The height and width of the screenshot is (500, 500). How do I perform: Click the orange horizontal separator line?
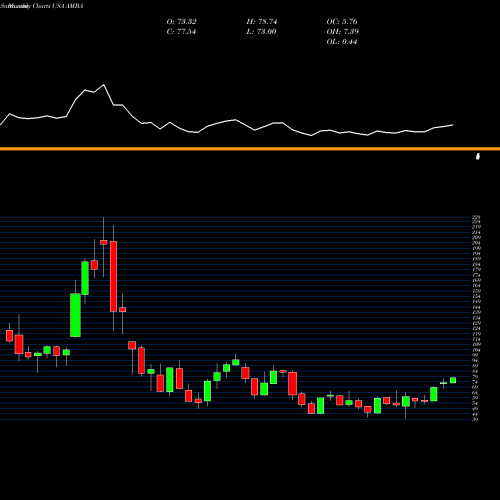(250, 149)
